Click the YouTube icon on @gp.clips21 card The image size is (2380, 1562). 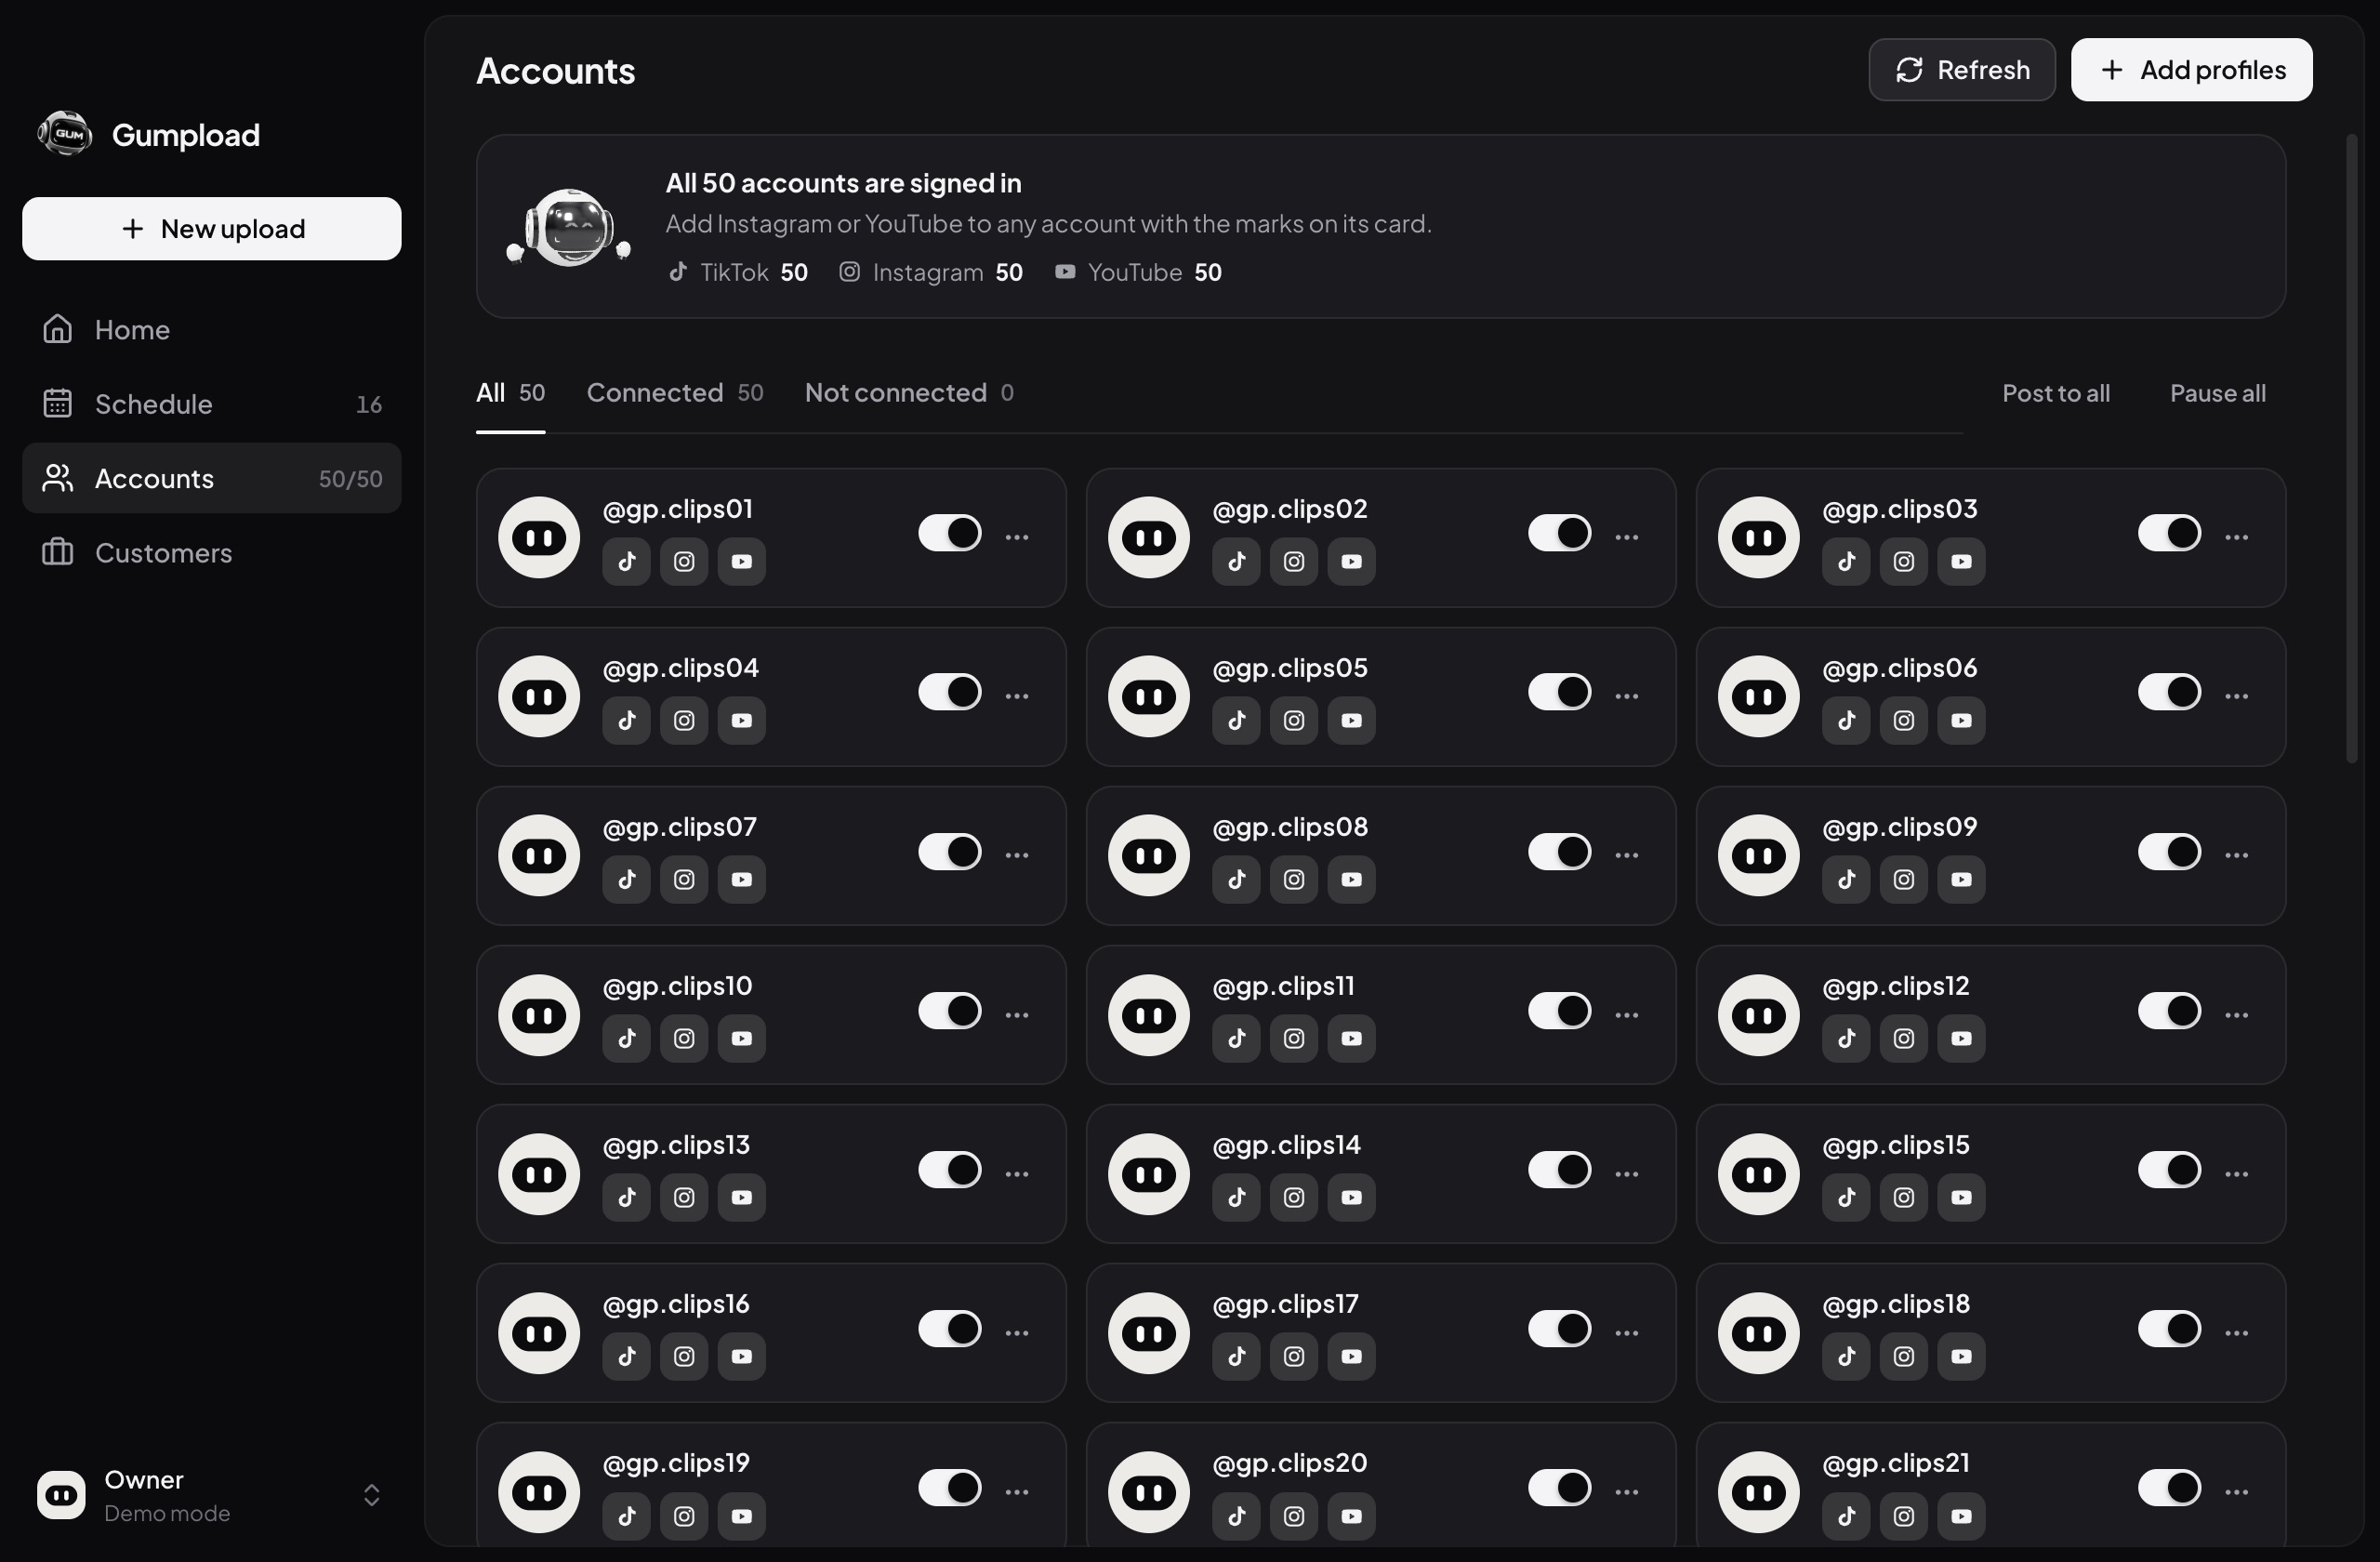(x=1962, y=1516)
